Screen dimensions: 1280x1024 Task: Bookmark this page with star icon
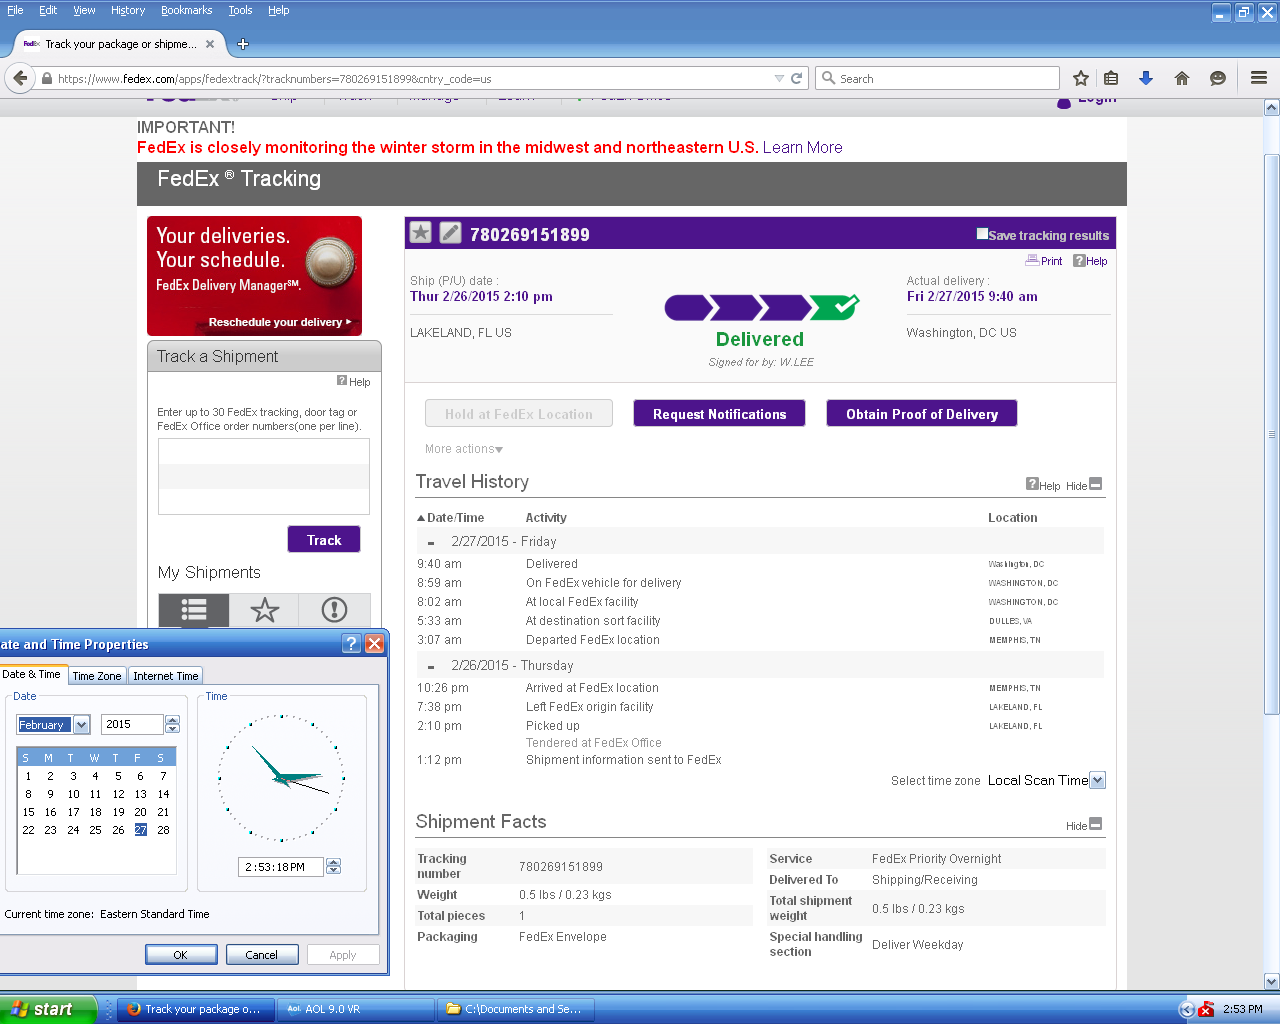[x=1081, y=78]
